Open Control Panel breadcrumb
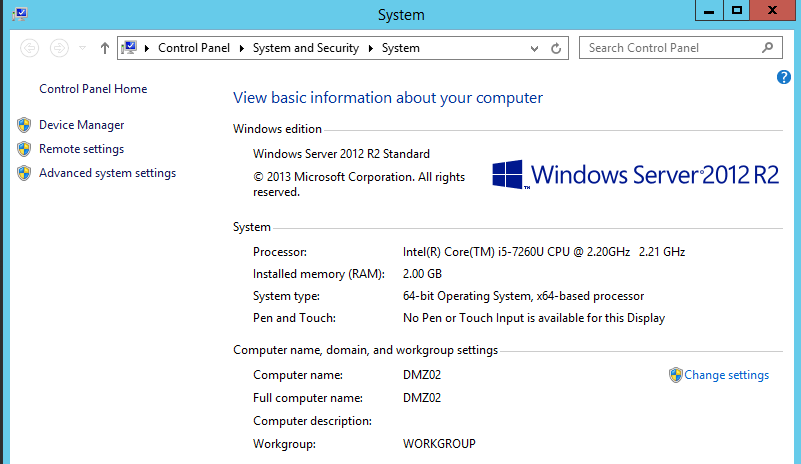The height and width of the screenshot is (464, 801). coord(194,48)
